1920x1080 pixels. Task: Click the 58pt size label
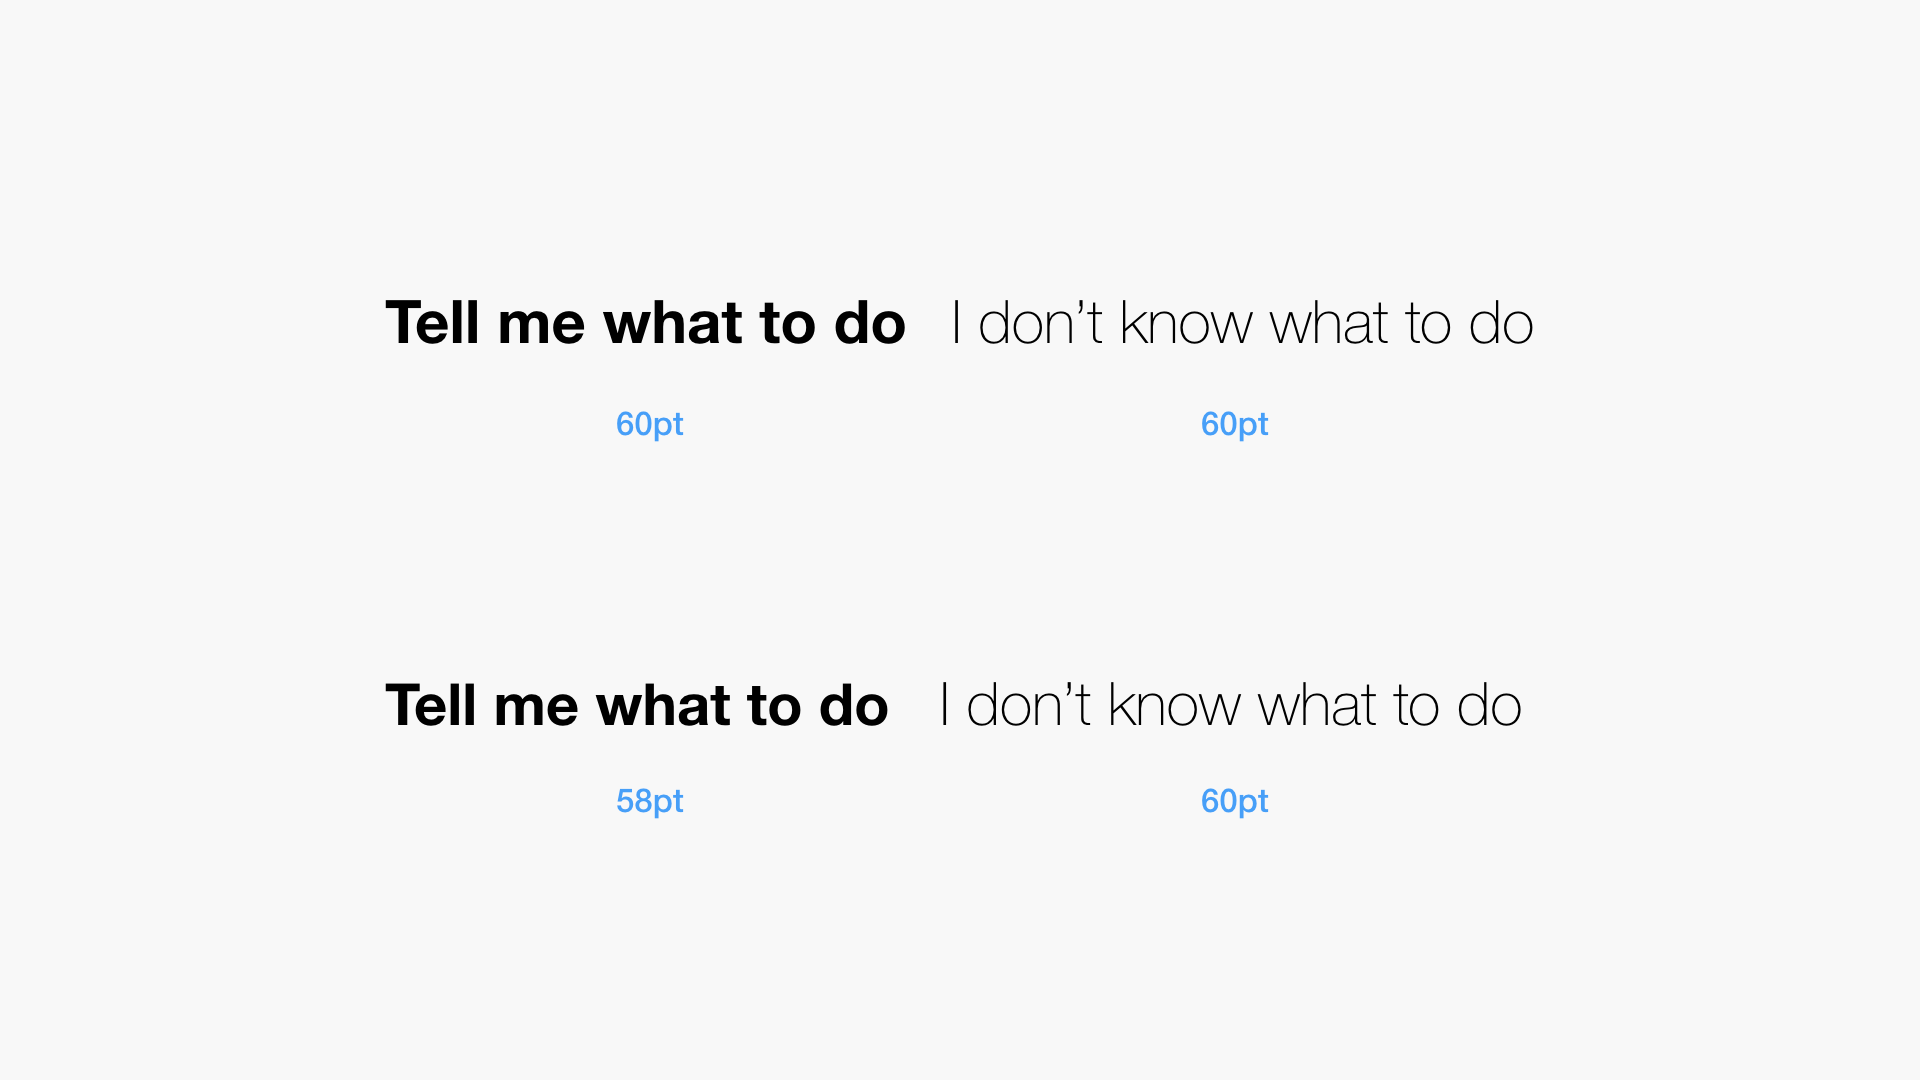coord(649,801)
